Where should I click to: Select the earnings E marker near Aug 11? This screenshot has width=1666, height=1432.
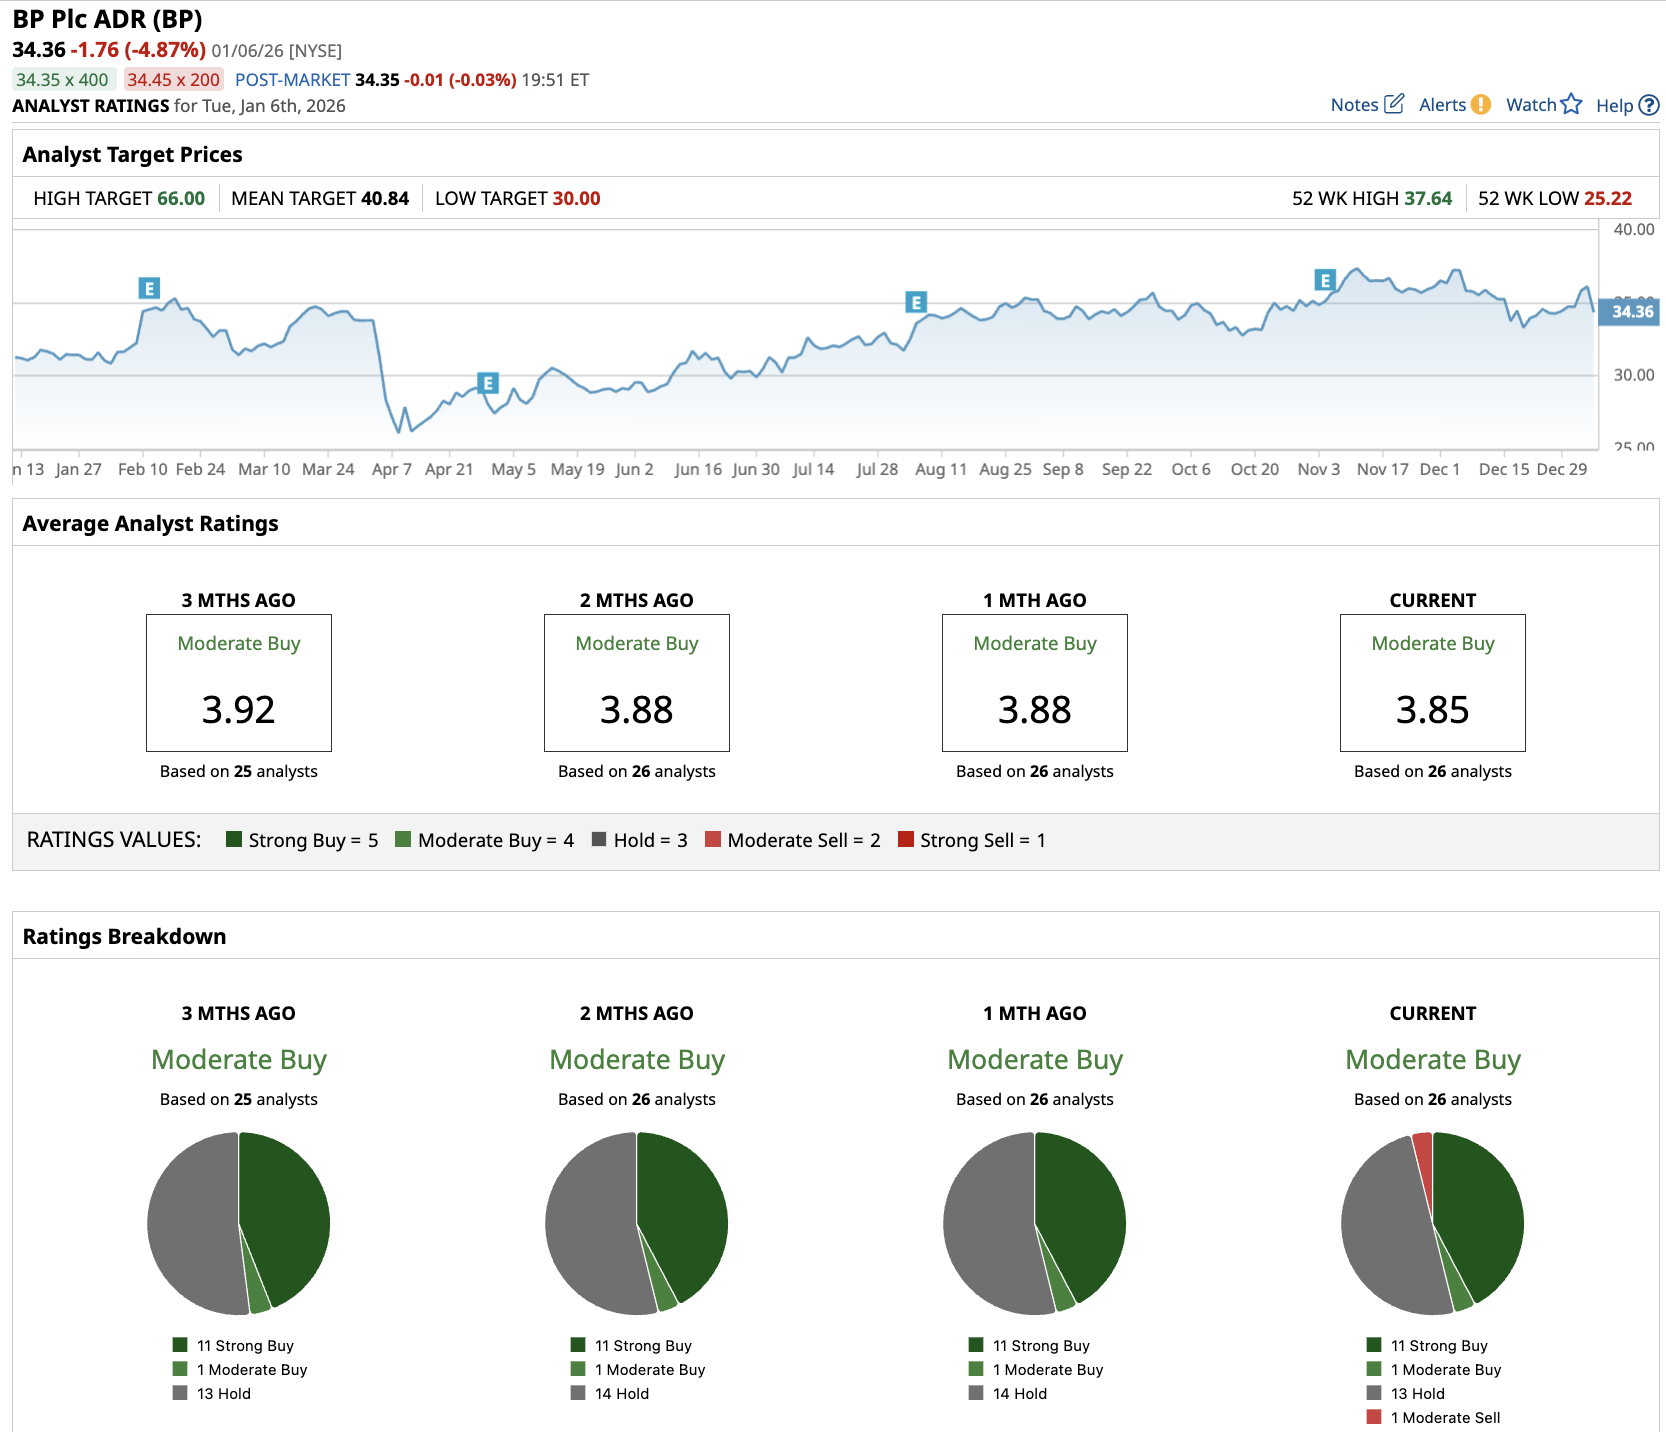[x=916, y=302]
